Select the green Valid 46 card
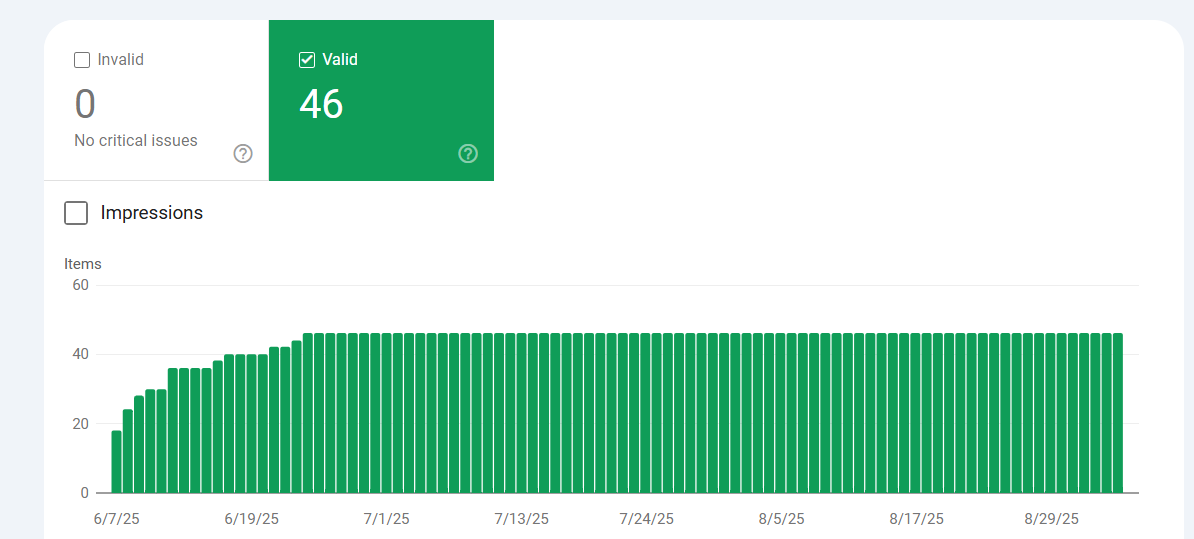The image size is (1194, 539). (x=382, y=100)
